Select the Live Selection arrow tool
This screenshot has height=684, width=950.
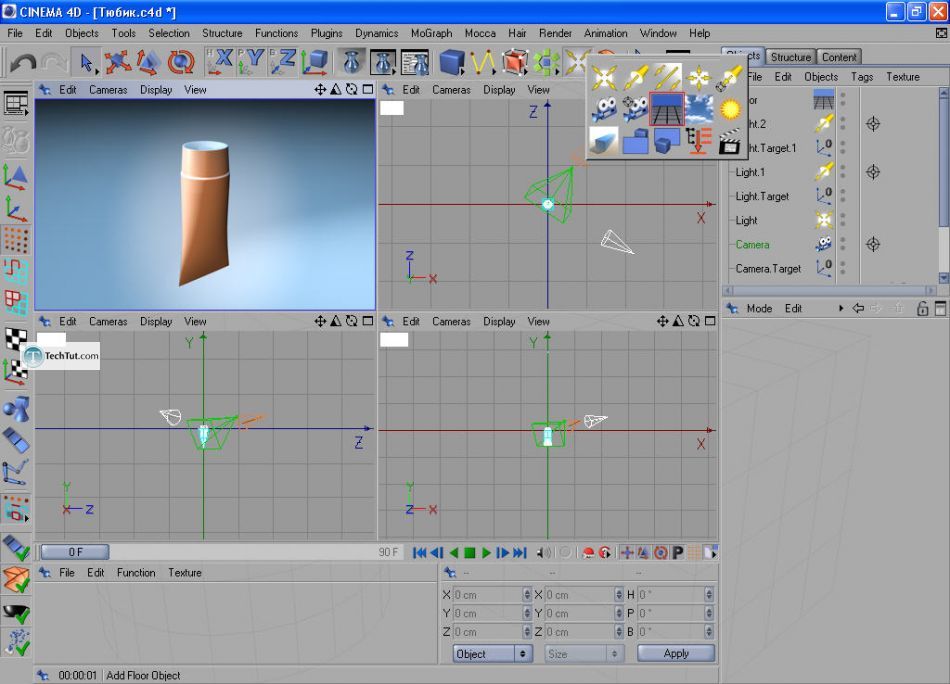pyautogui.click(x=86, y=62)
